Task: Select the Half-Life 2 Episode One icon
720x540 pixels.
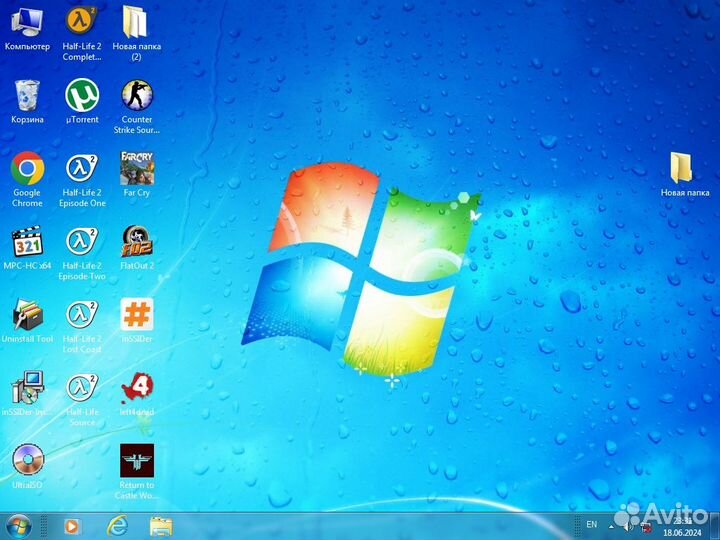Action: 82,168
